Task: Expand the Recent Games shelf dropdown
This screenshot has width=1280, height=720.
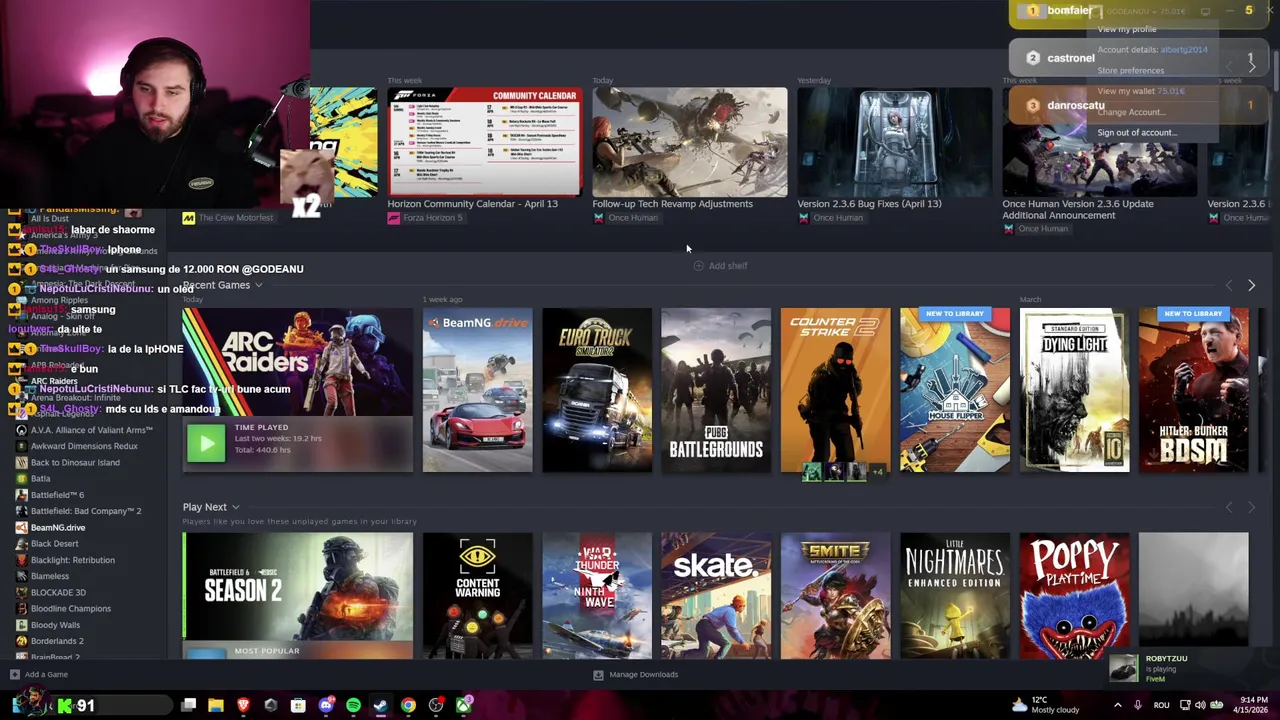Action: tap(258, 286)
